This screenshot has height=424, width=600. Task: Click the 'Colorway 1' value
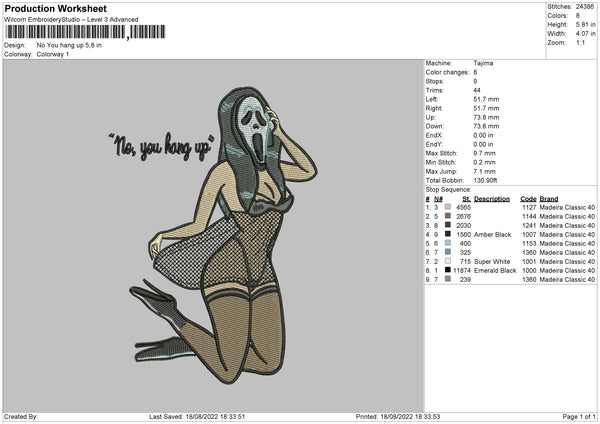53,54
